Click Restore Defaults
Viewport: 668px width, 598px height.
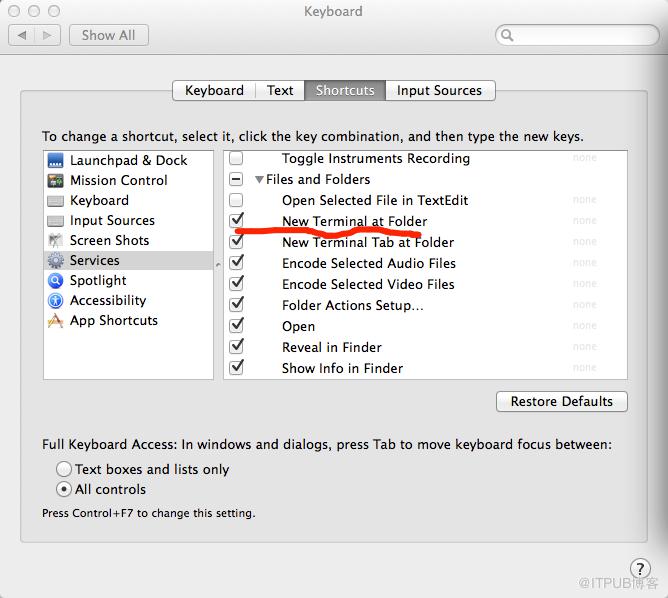[x=561, y=401]
